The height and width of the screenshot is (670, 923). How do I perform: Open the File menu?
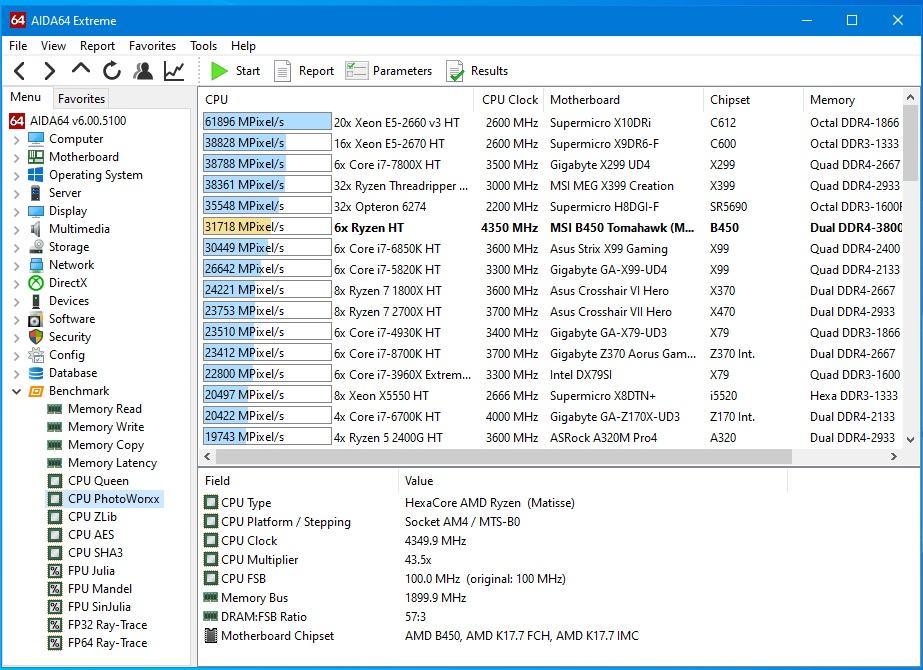[18, 46]
